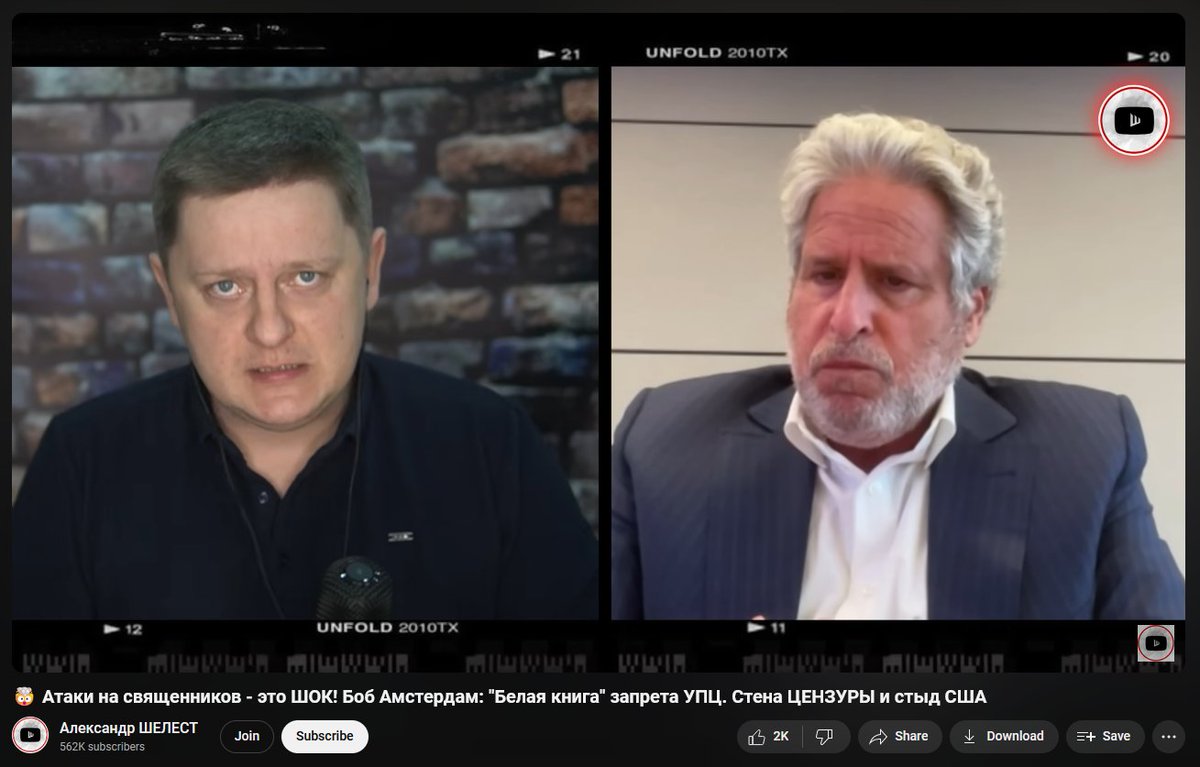
Task: Save the video to a playlist
Action: 1105,736
